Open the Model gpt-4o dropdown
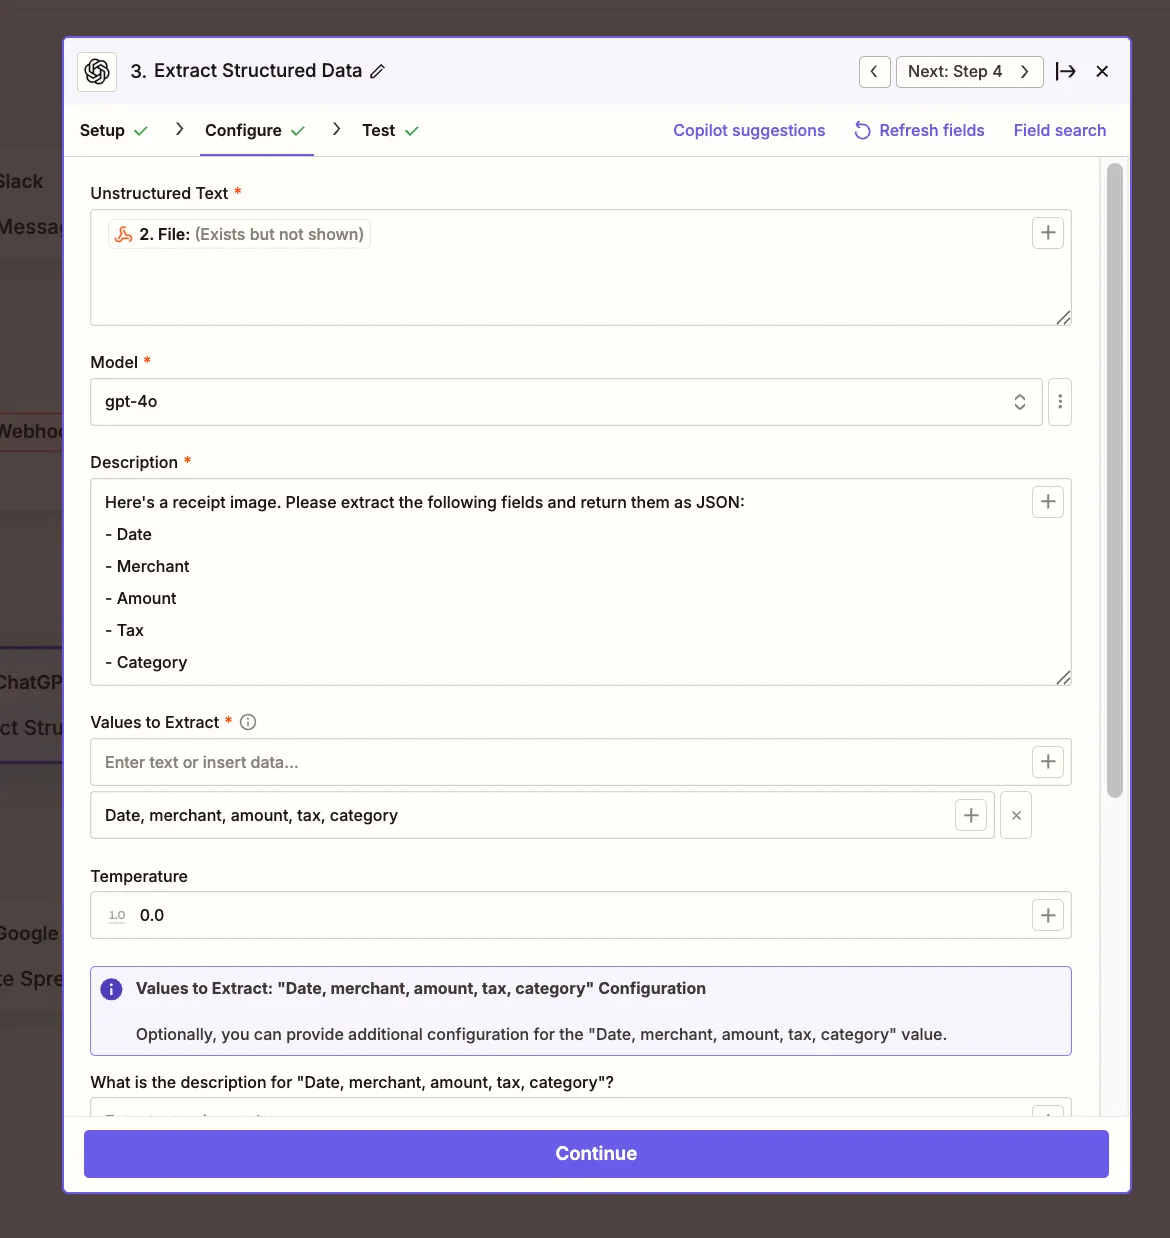The image size is (1170, 1238). [x=566, y=402]
